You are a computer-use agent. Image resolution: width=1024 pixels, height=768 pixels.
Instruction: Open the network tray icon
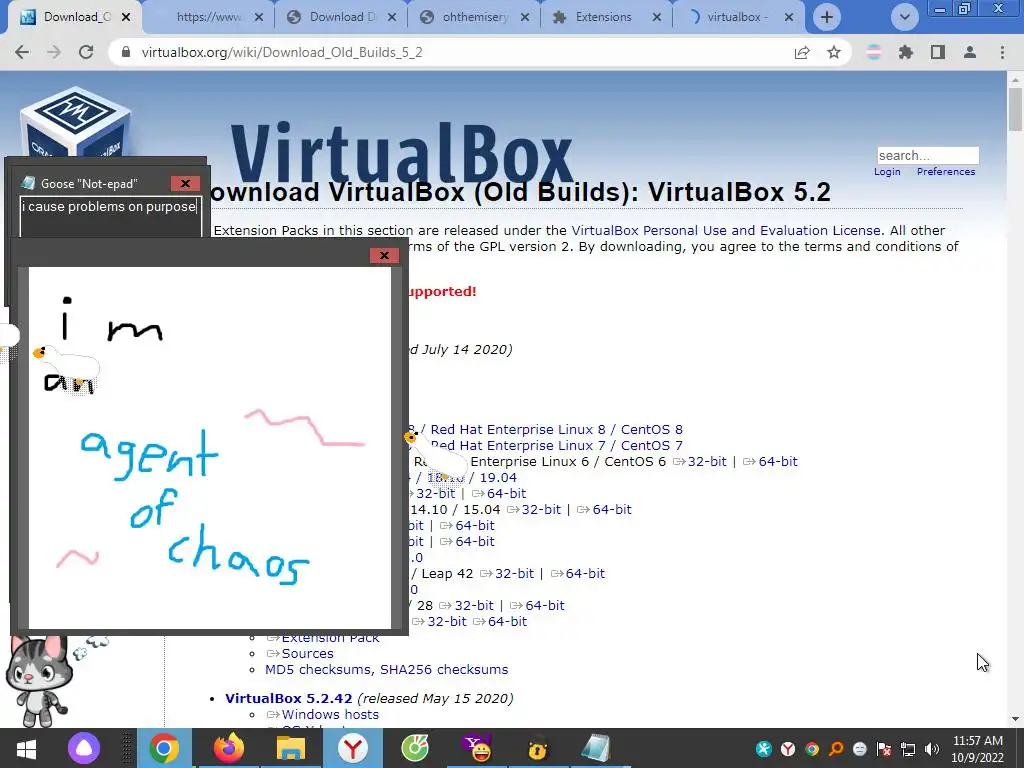click(x=908, y=749)
